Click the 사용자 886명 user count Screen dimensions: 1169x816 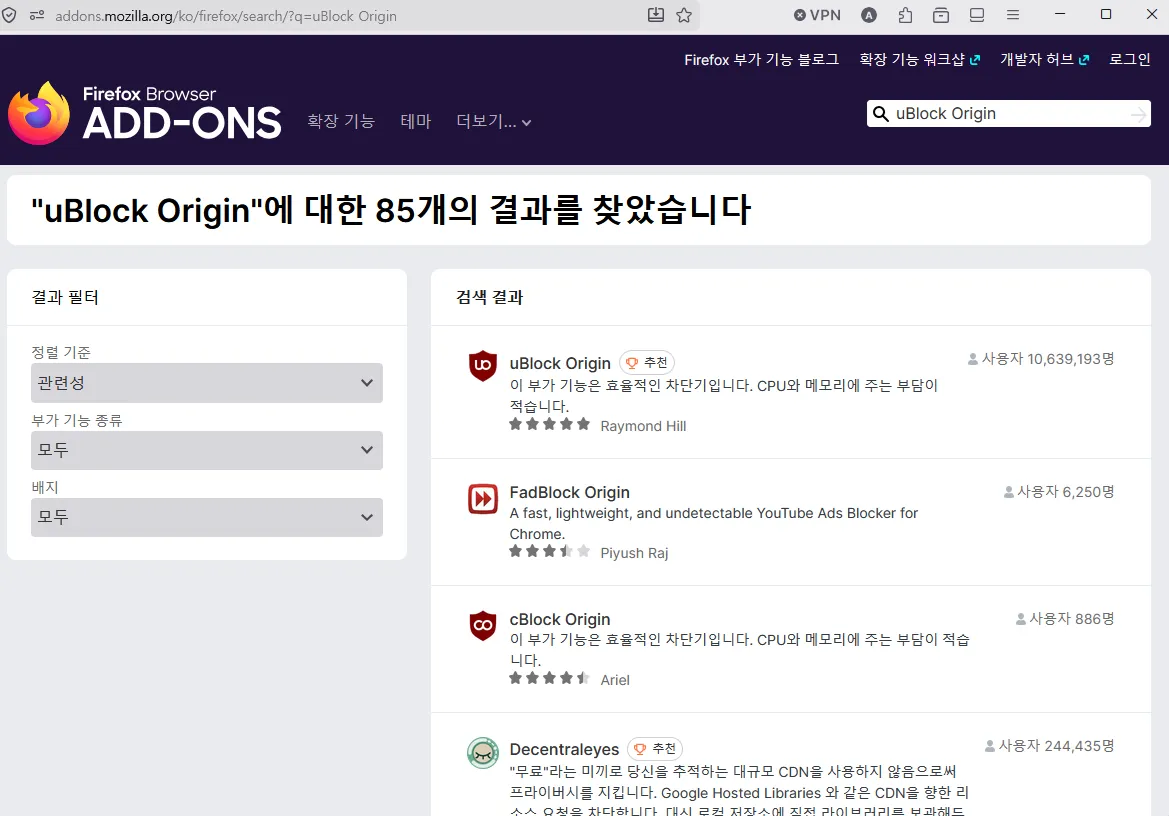[x=1065, y=619]
